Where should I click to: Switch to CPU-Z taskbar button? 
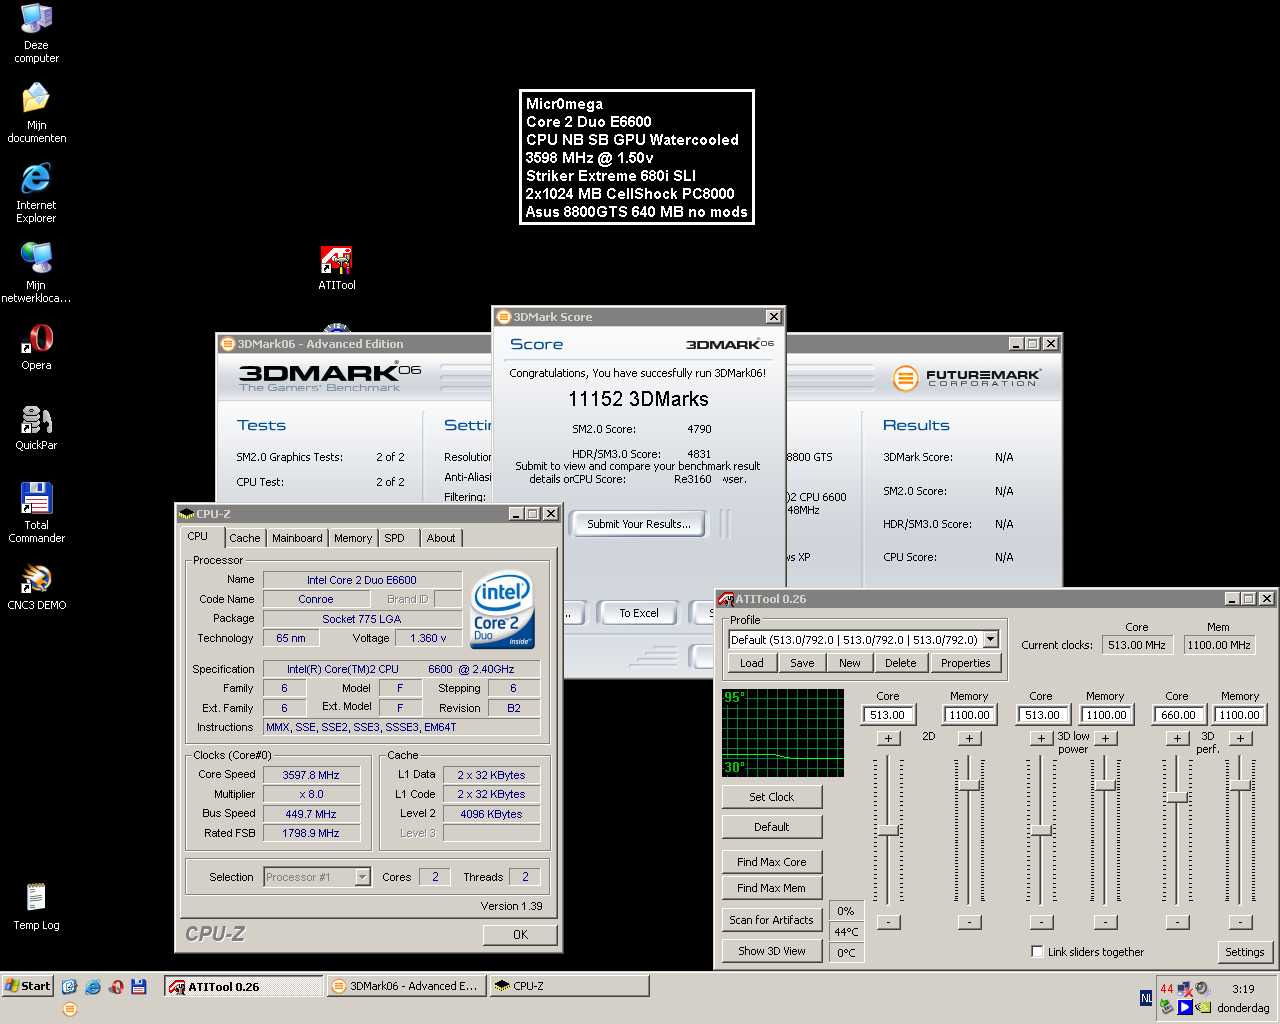pyautogui.click(x=569, y=986)
